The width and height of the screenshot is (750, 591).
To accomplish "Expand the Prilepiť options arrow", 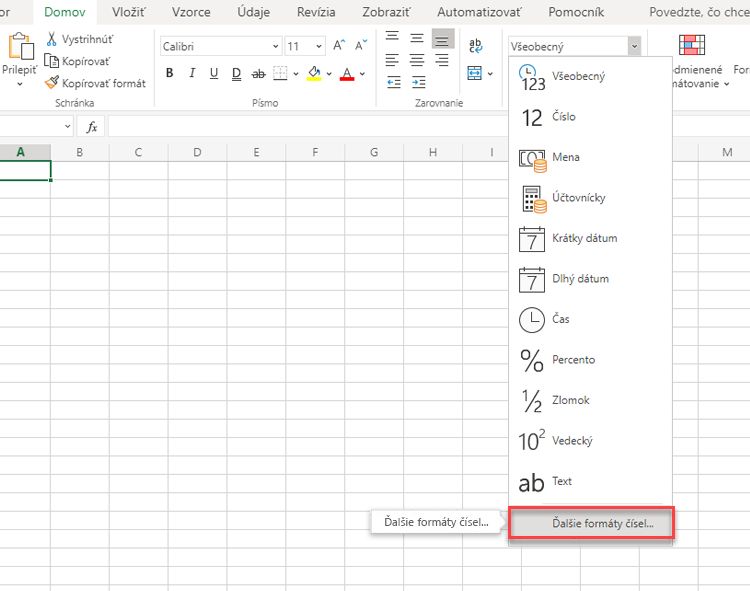I will coord(20,84).
